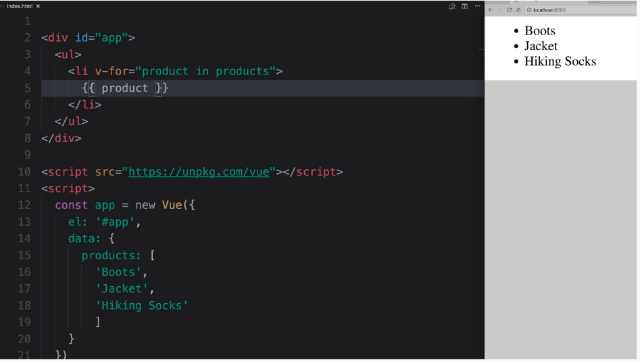Screen dimensions: 640x362
Task: Click the script src attribute name
Action: [x=105, y=172]
